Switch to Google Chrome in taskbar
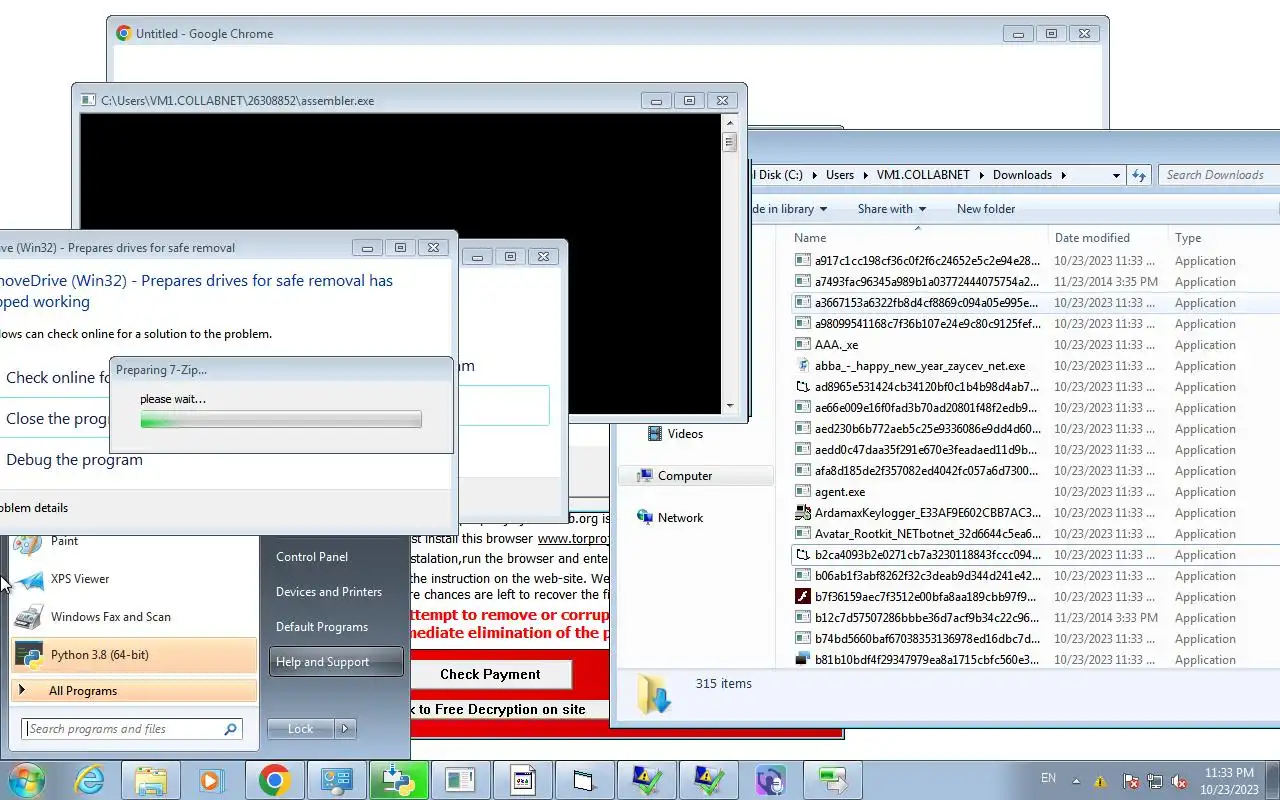 pyautogui.click(x=274, y=779)
